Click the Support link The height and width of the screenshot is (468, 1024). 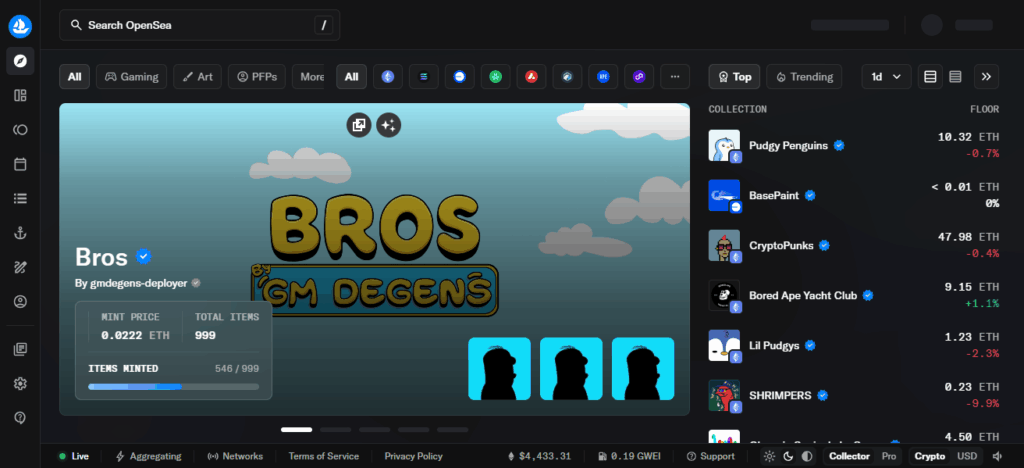(711, 456)
